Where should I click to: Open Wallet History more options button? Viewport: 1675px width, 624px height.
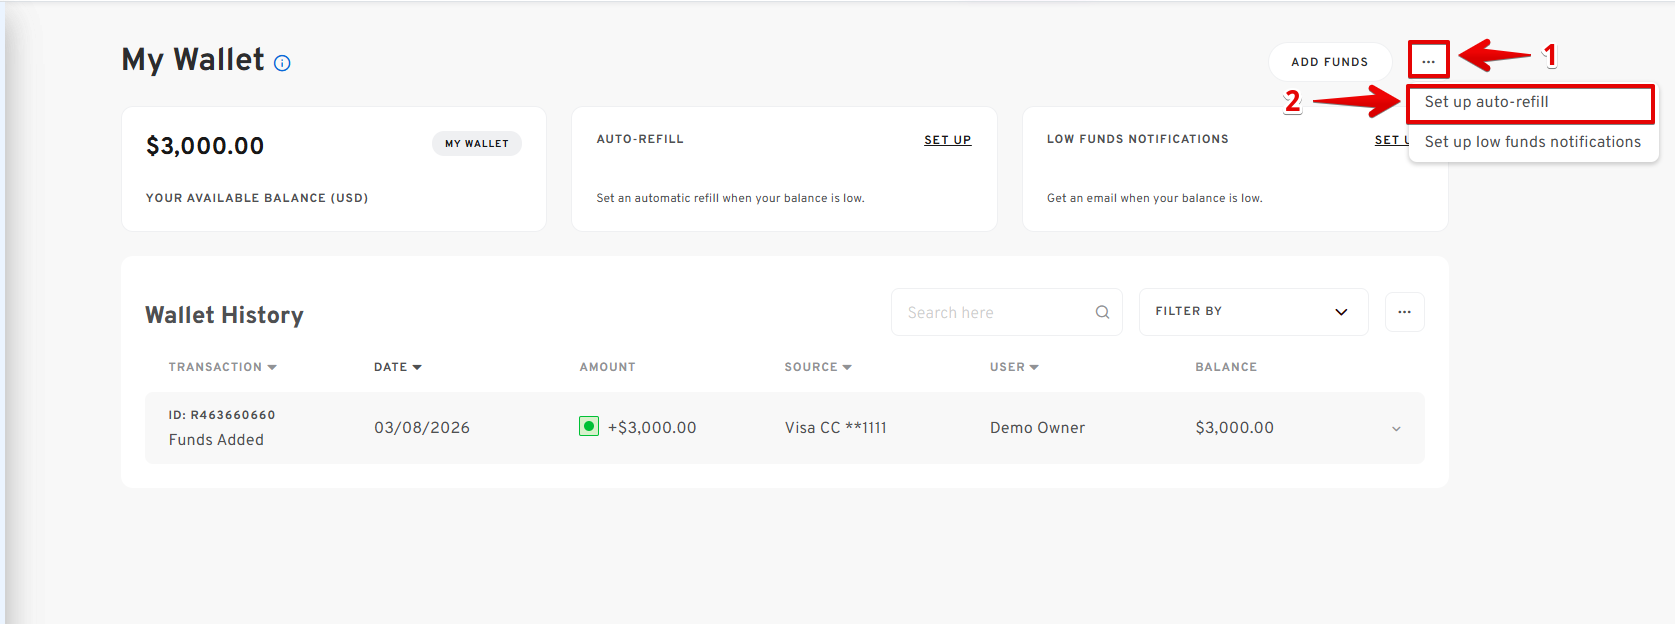pos(1404,312)
